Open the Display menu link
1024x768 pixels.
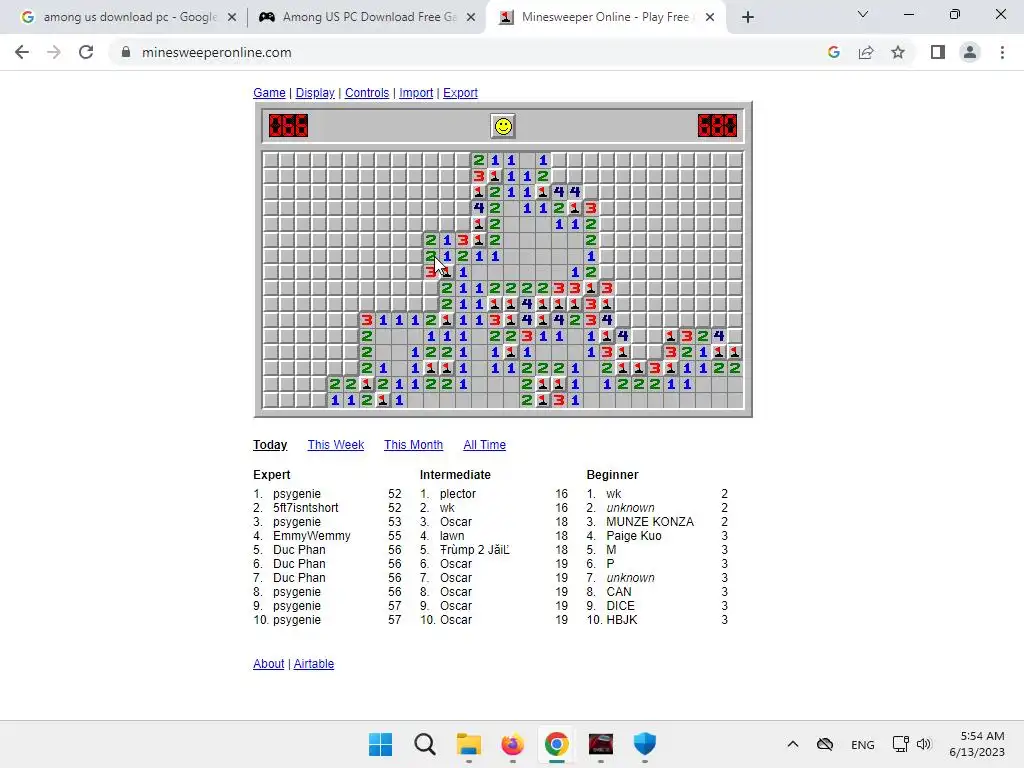tap(315, 93)
